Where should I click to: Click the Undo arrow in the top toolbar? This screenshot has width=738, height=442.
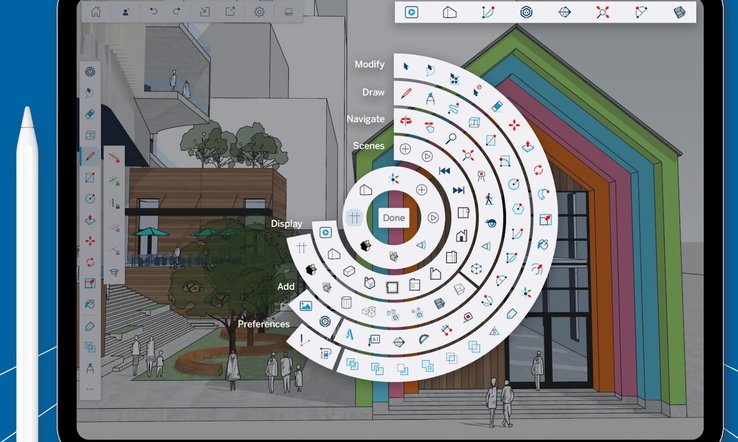pos(151,12)
